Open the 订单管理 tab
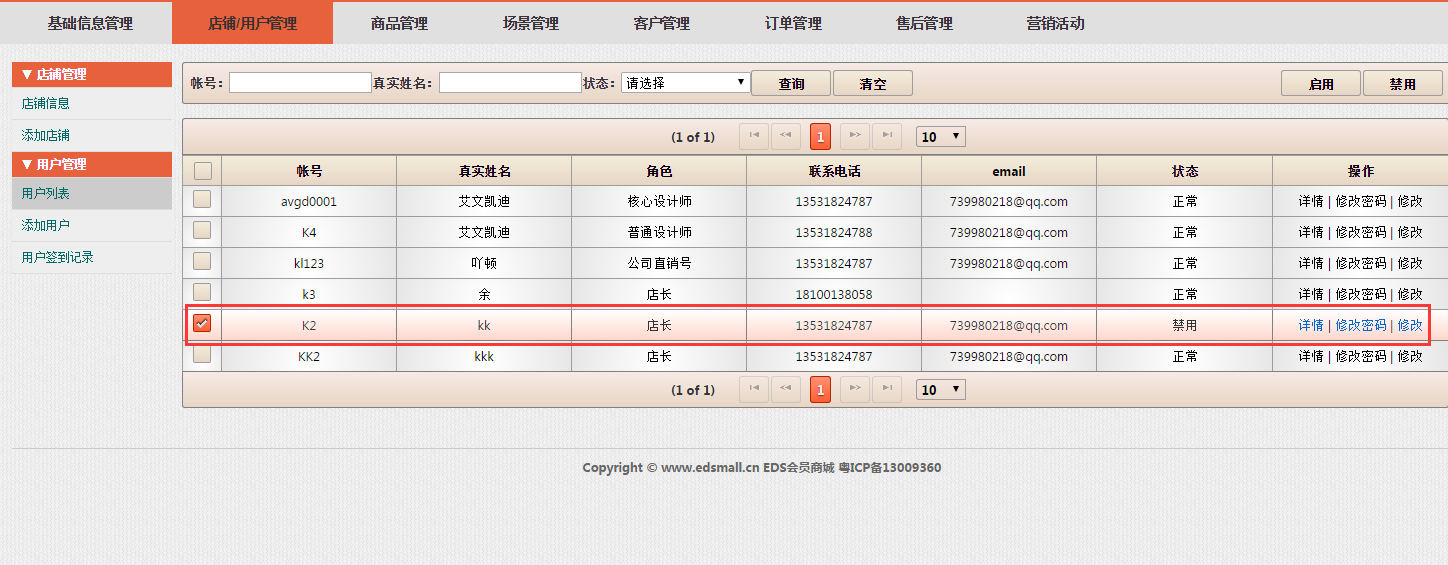Image resolution: width=1448 pixels, height=565 pixels. pyautogui.click(x=793, y=23)
